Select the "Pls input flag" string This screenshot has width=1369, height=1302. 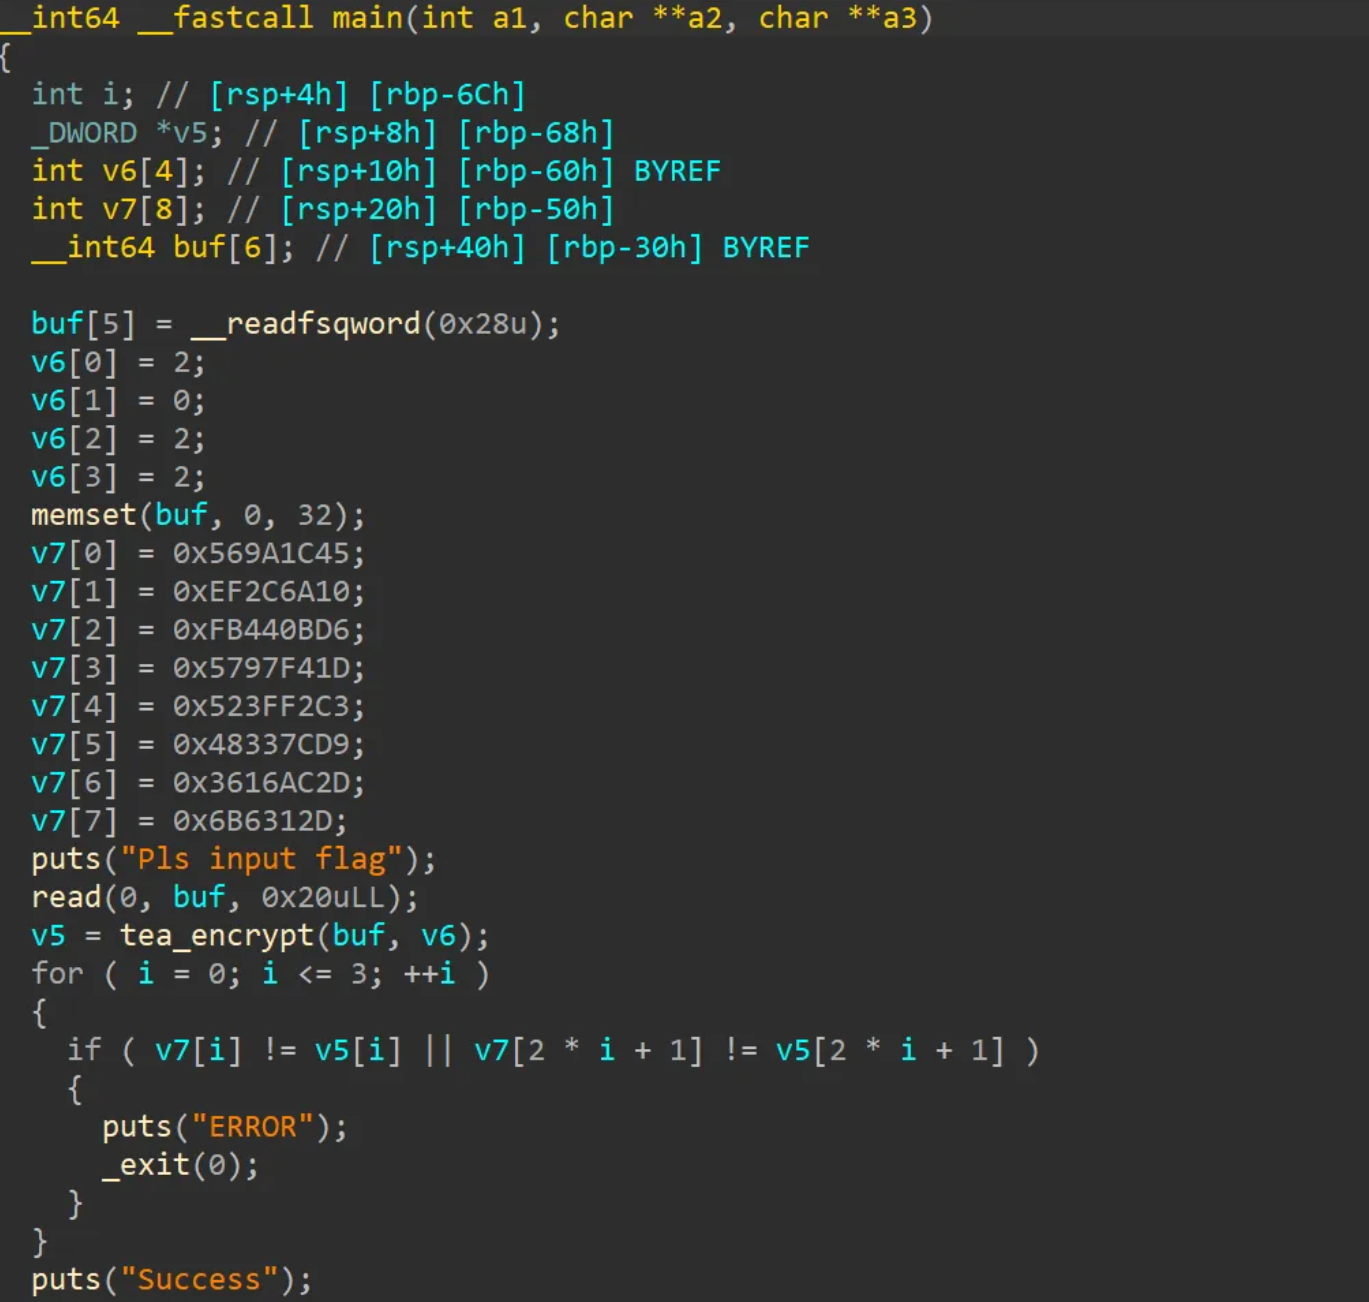261,859
